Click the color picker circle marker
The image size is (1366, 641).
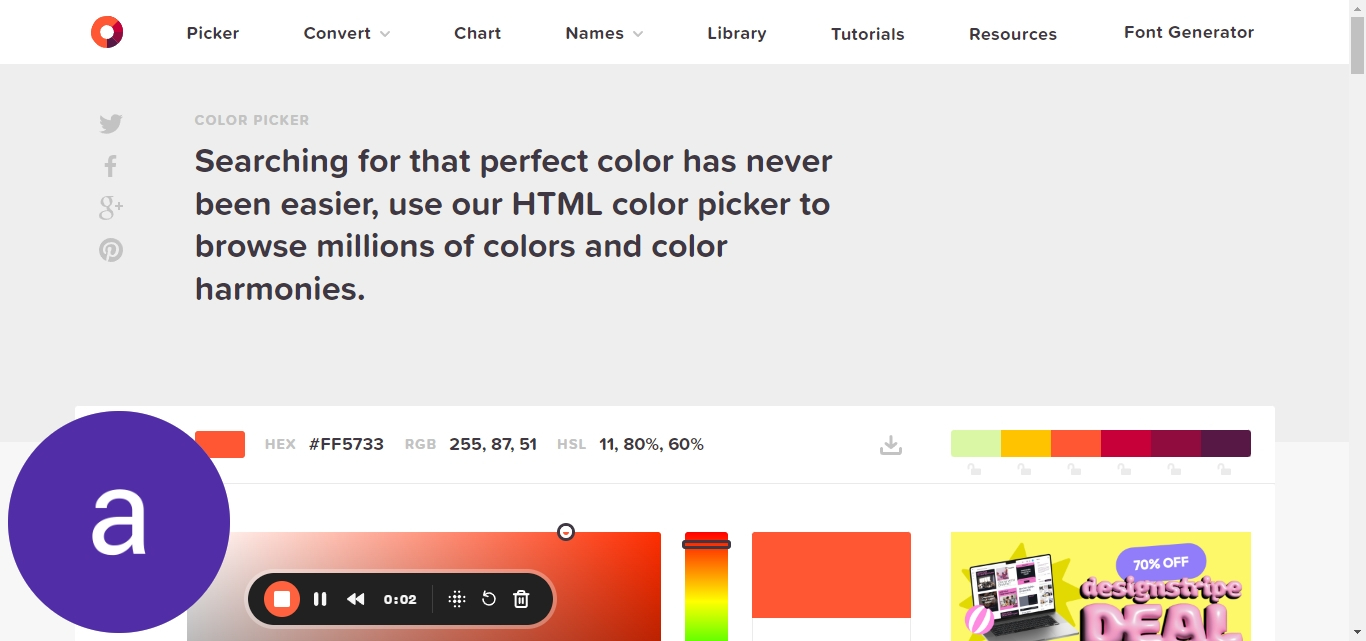(566, 532)
